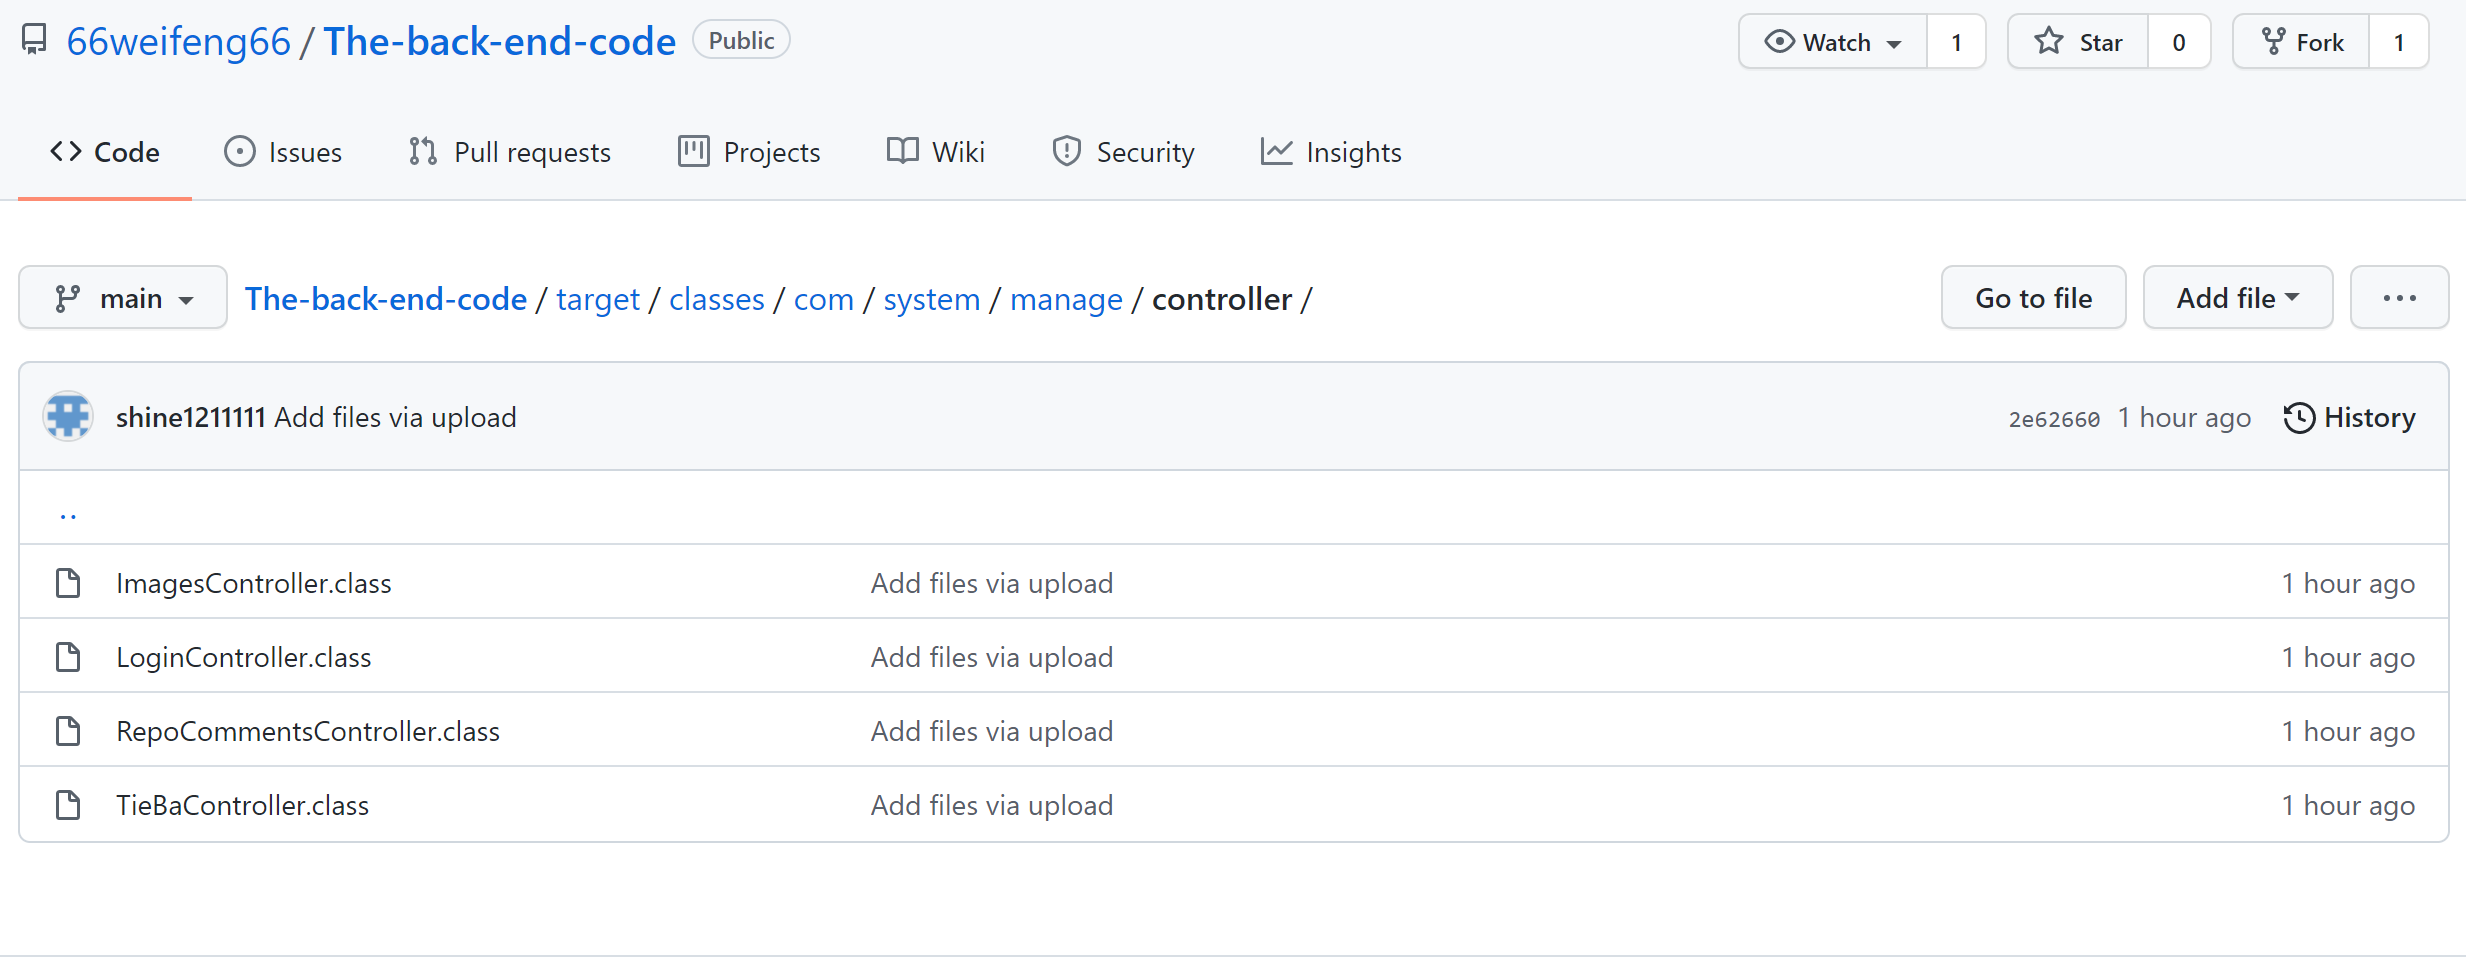Open the Security tab
This screenshot has height=960, width=2466.
pos(1123,152)
